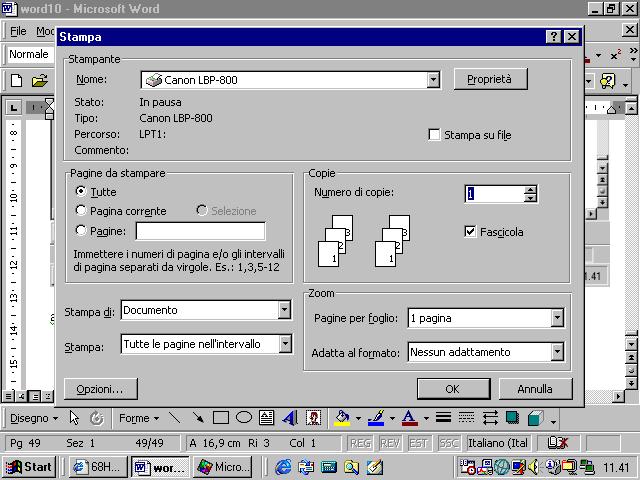640x480 pixels.
Task: Open 3-D settings cube icon
Action: point(535,418)
